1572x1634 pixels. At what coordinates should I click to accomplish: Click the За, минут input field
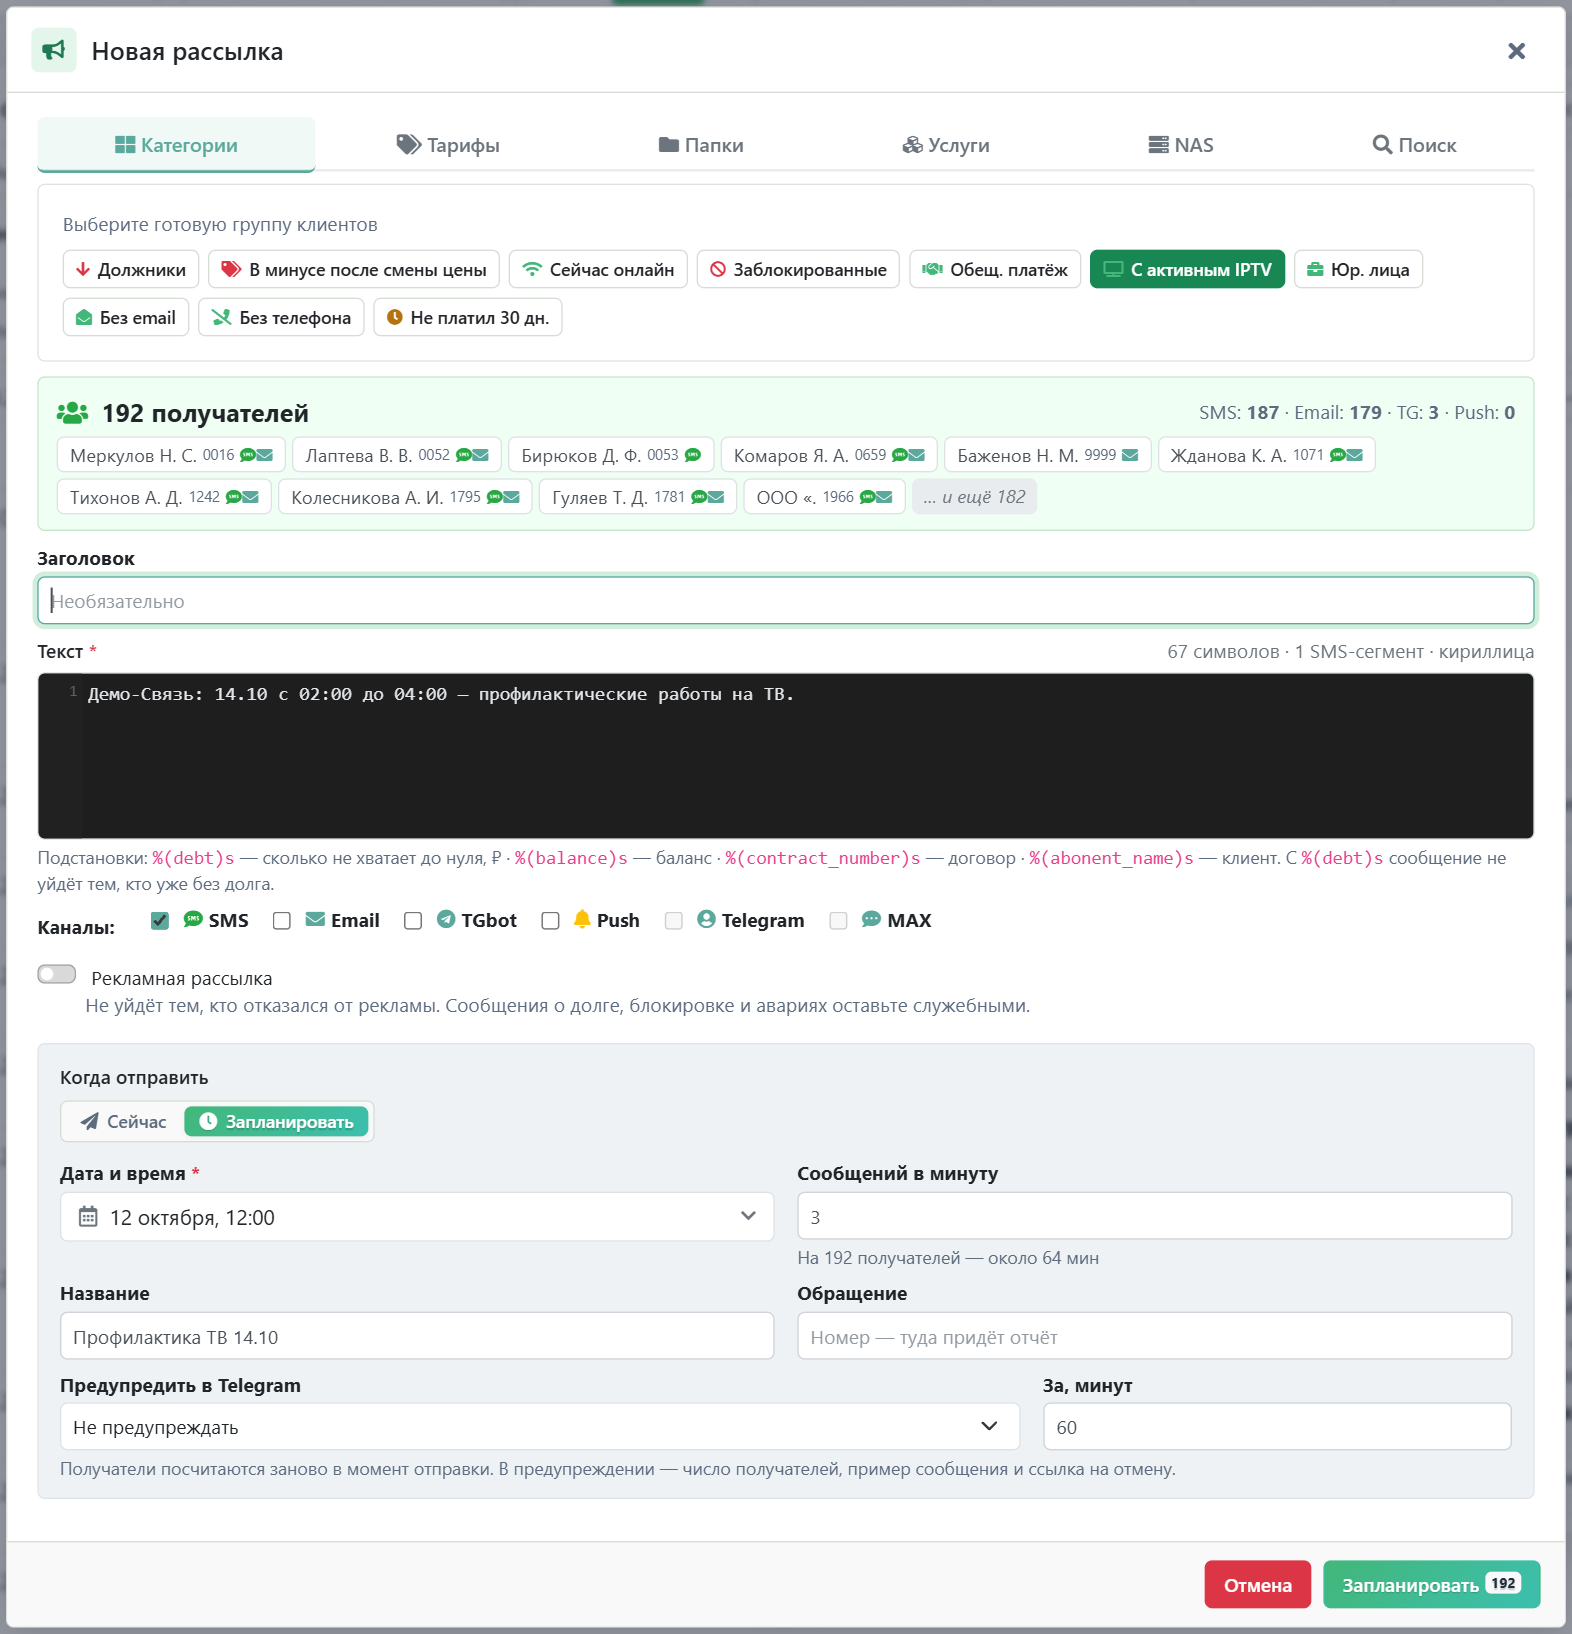tap(1277, 1427)
